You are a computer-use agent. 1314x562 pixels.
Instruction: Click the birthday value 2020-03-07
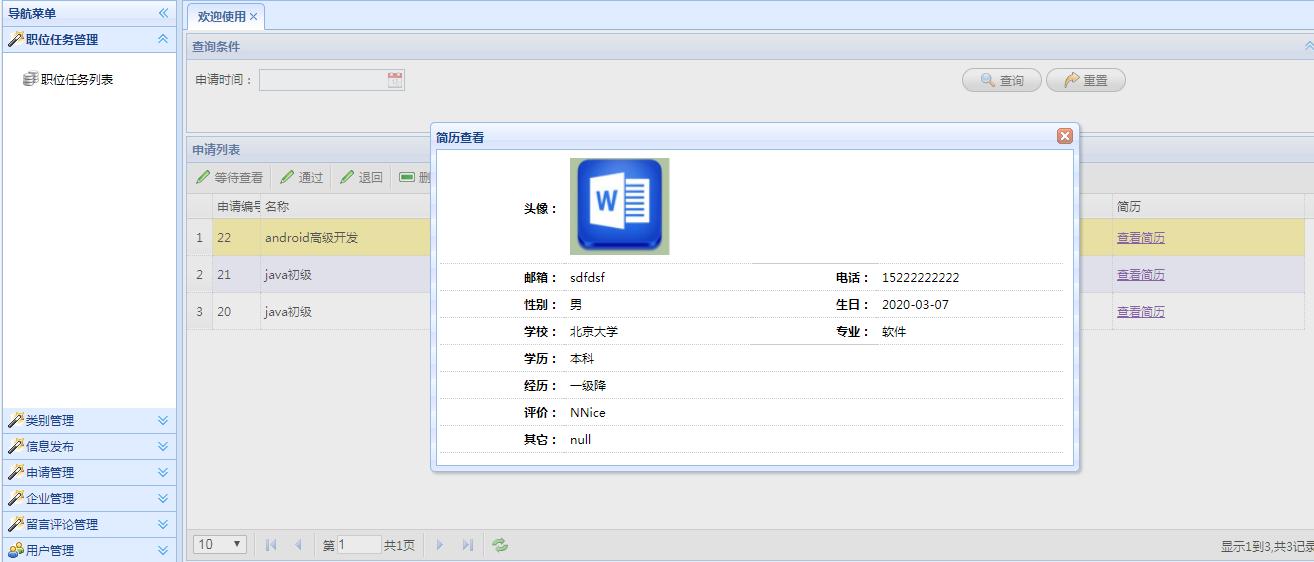pyautogui.click(x=915, y=305)
